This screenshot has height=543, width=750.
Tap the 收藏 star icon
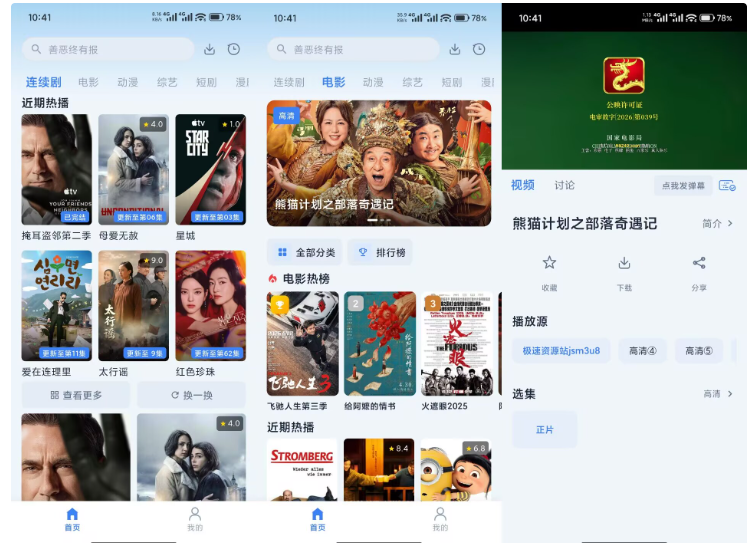[549, 263]
